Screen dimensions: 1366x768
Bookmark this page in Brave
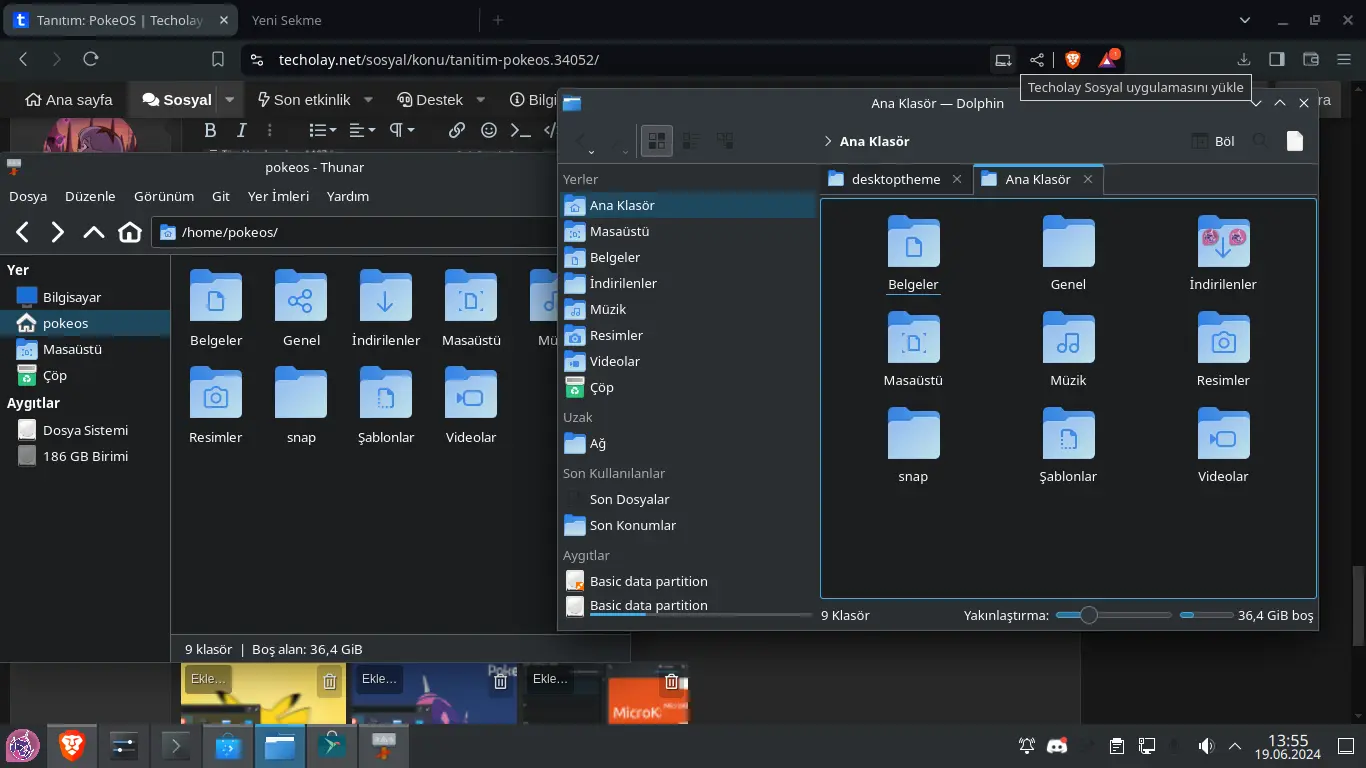(218, 59)
